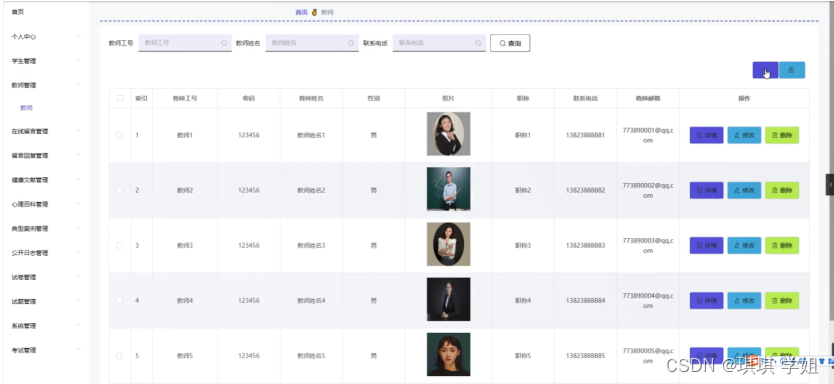Click the 职称4 cell
The image size is (834, 384).
click(x=523, y=300)
